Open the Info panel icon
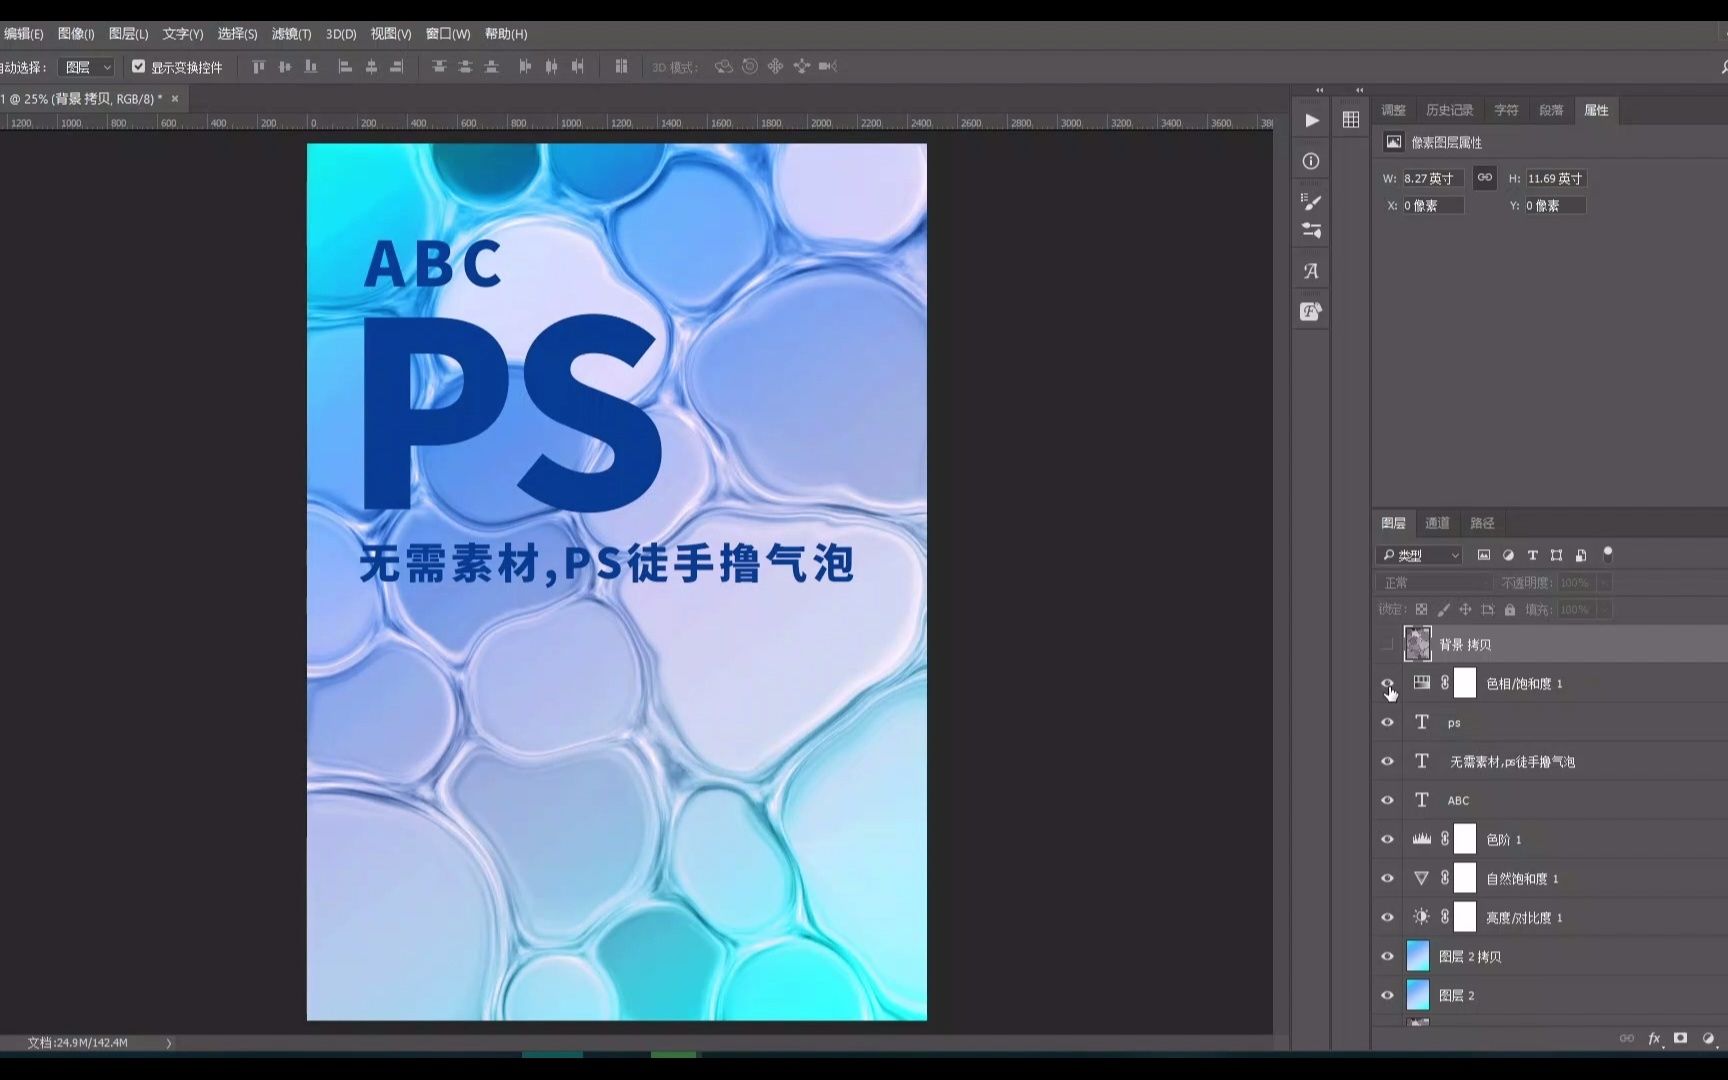The width and height of the screenshot is (1728, 1080). coord(1311,161)
